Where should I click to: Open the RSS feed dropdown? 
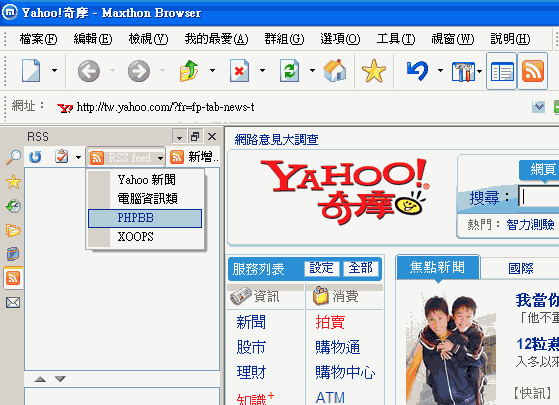pyautogui.click(x=126, y=157)
